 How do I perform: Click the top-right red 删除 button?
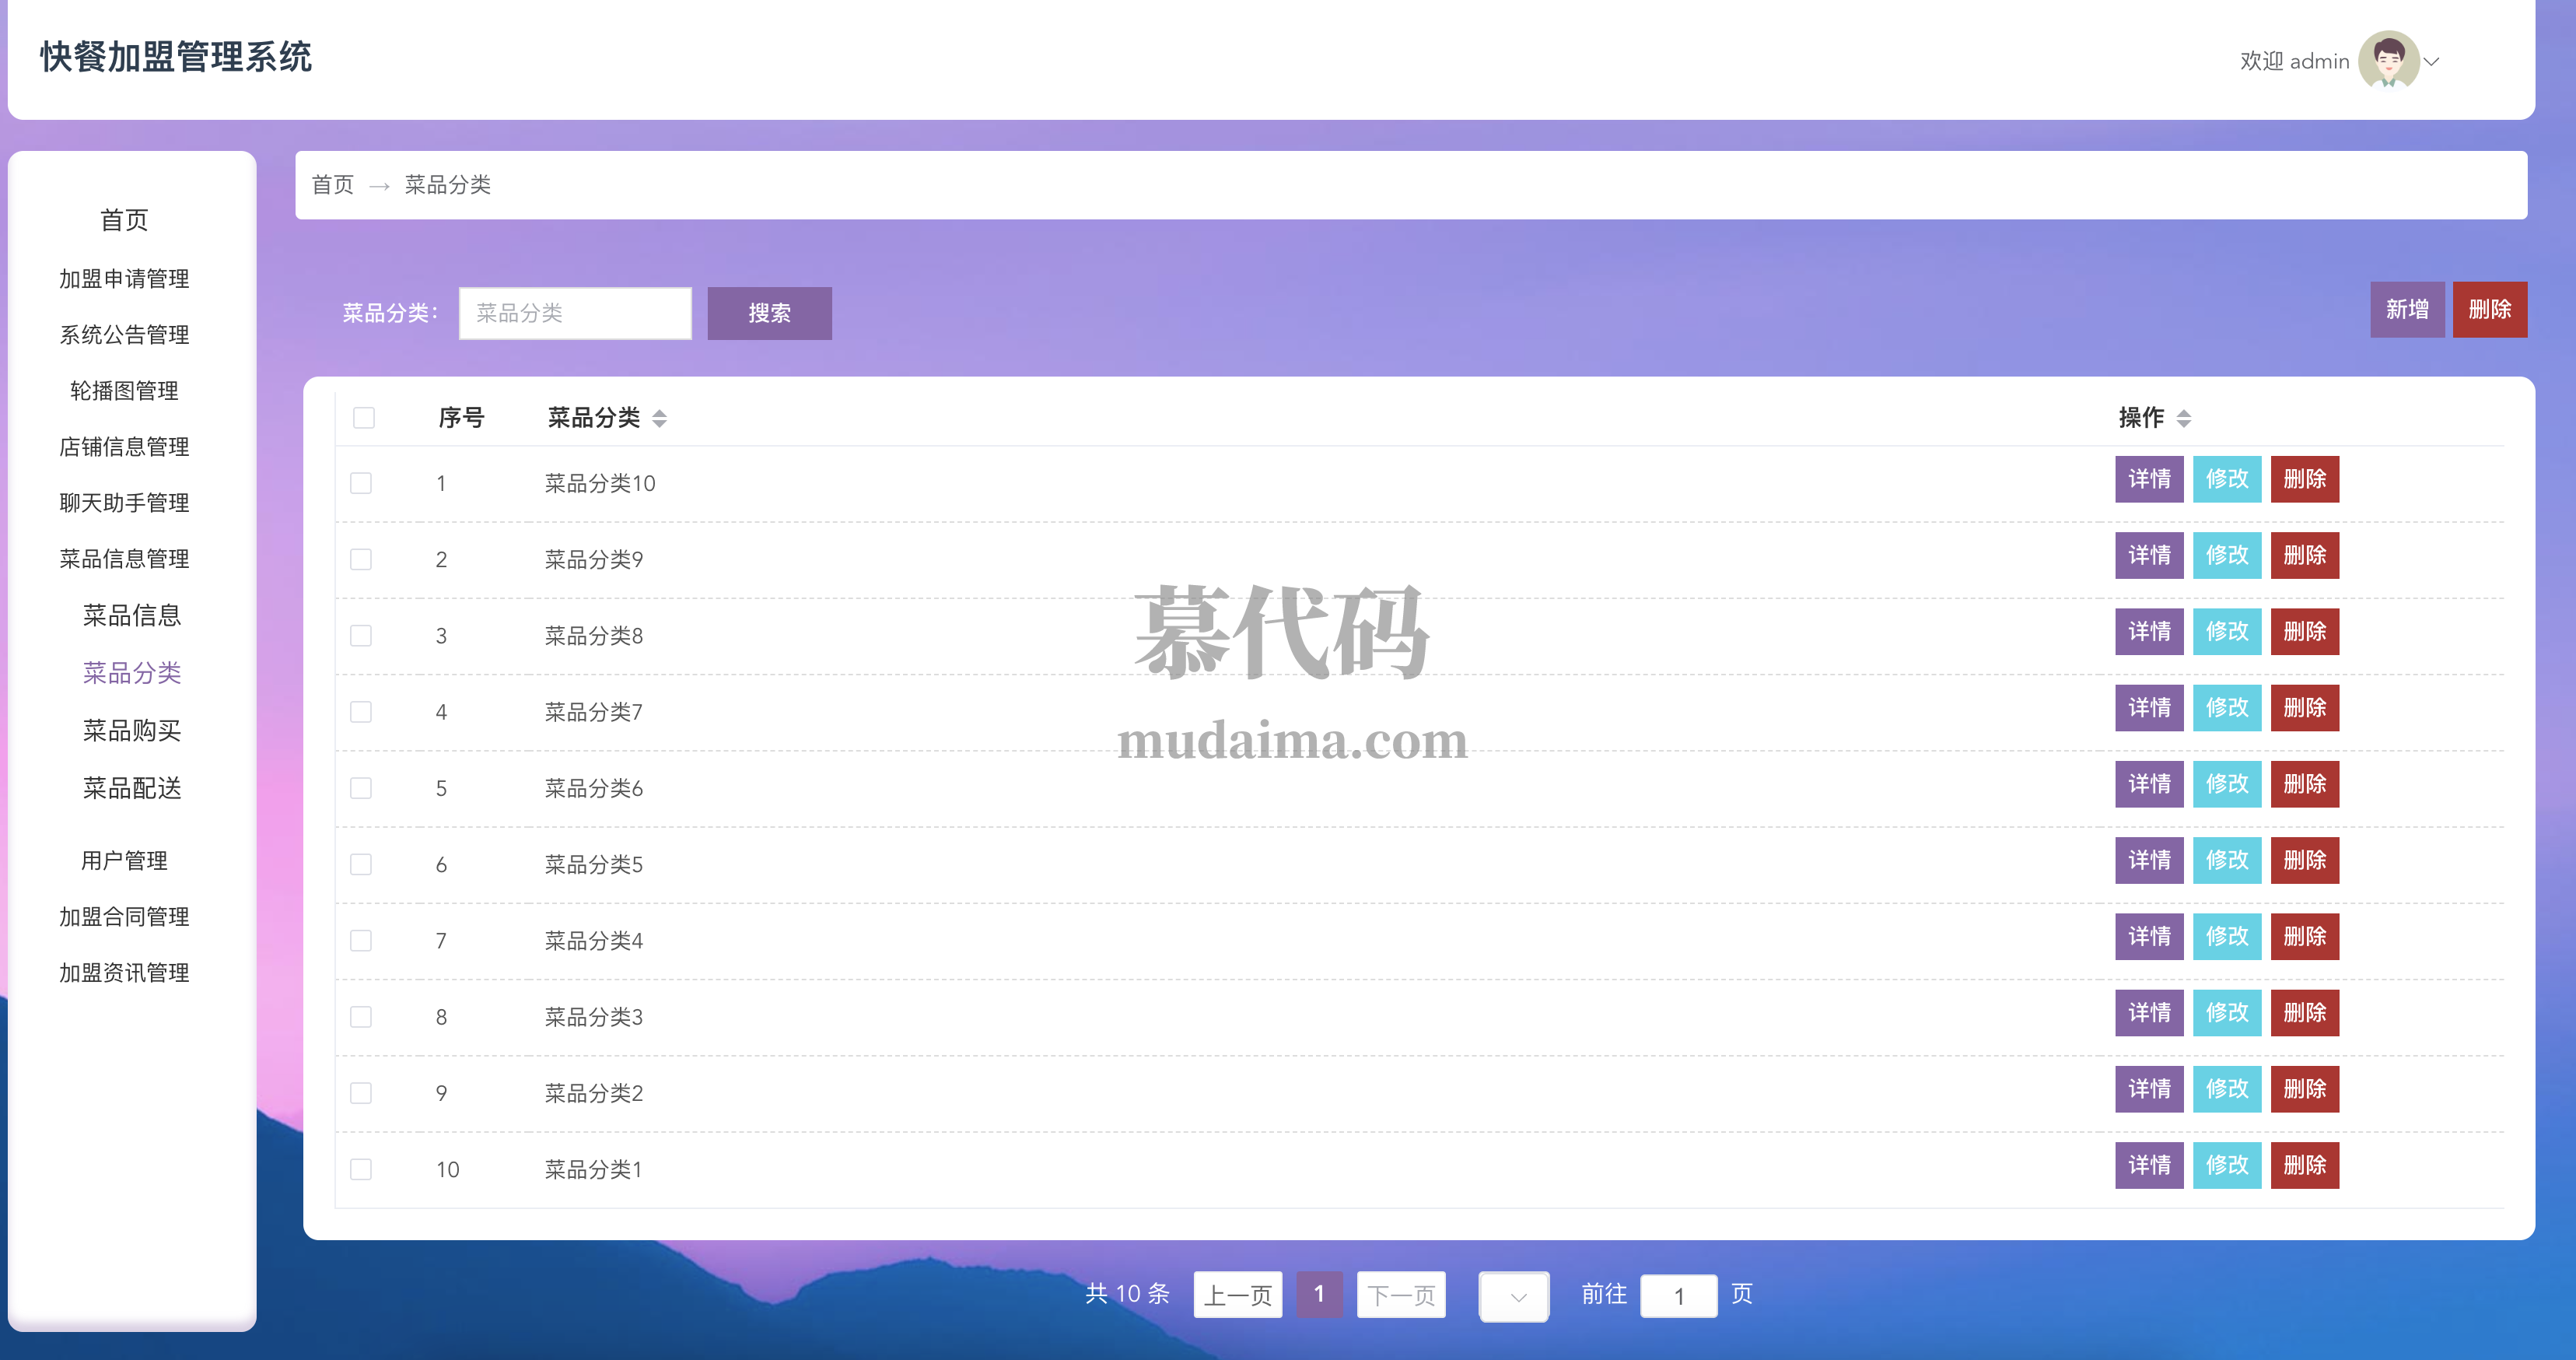[x=2489, y=310]
